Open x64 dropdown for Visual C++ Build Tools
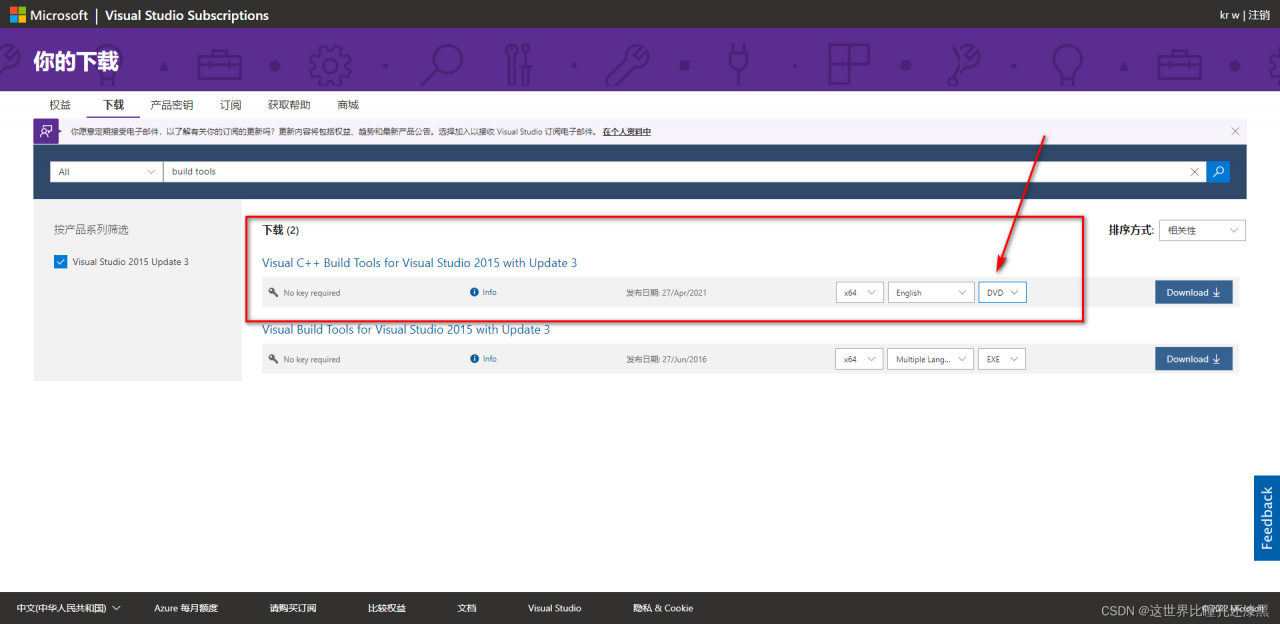 coord(859,292)
